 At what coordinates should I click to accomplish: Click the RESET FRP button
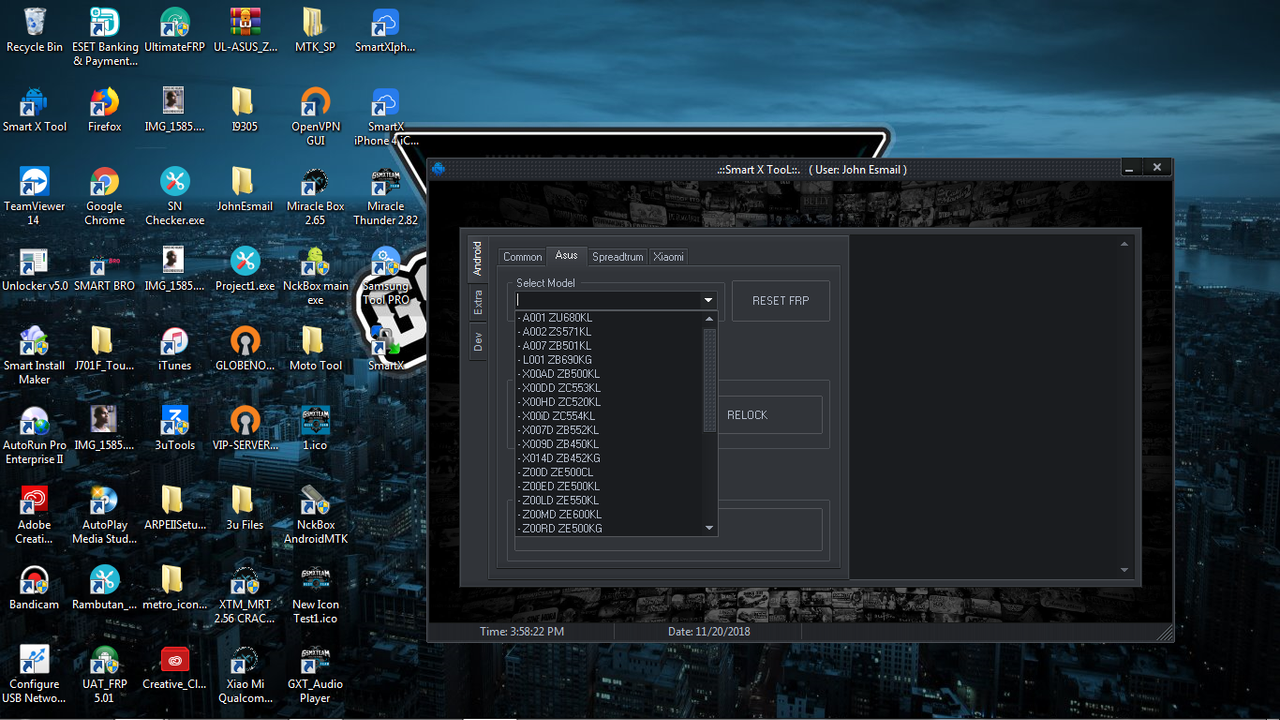click(x=781, y=301)
